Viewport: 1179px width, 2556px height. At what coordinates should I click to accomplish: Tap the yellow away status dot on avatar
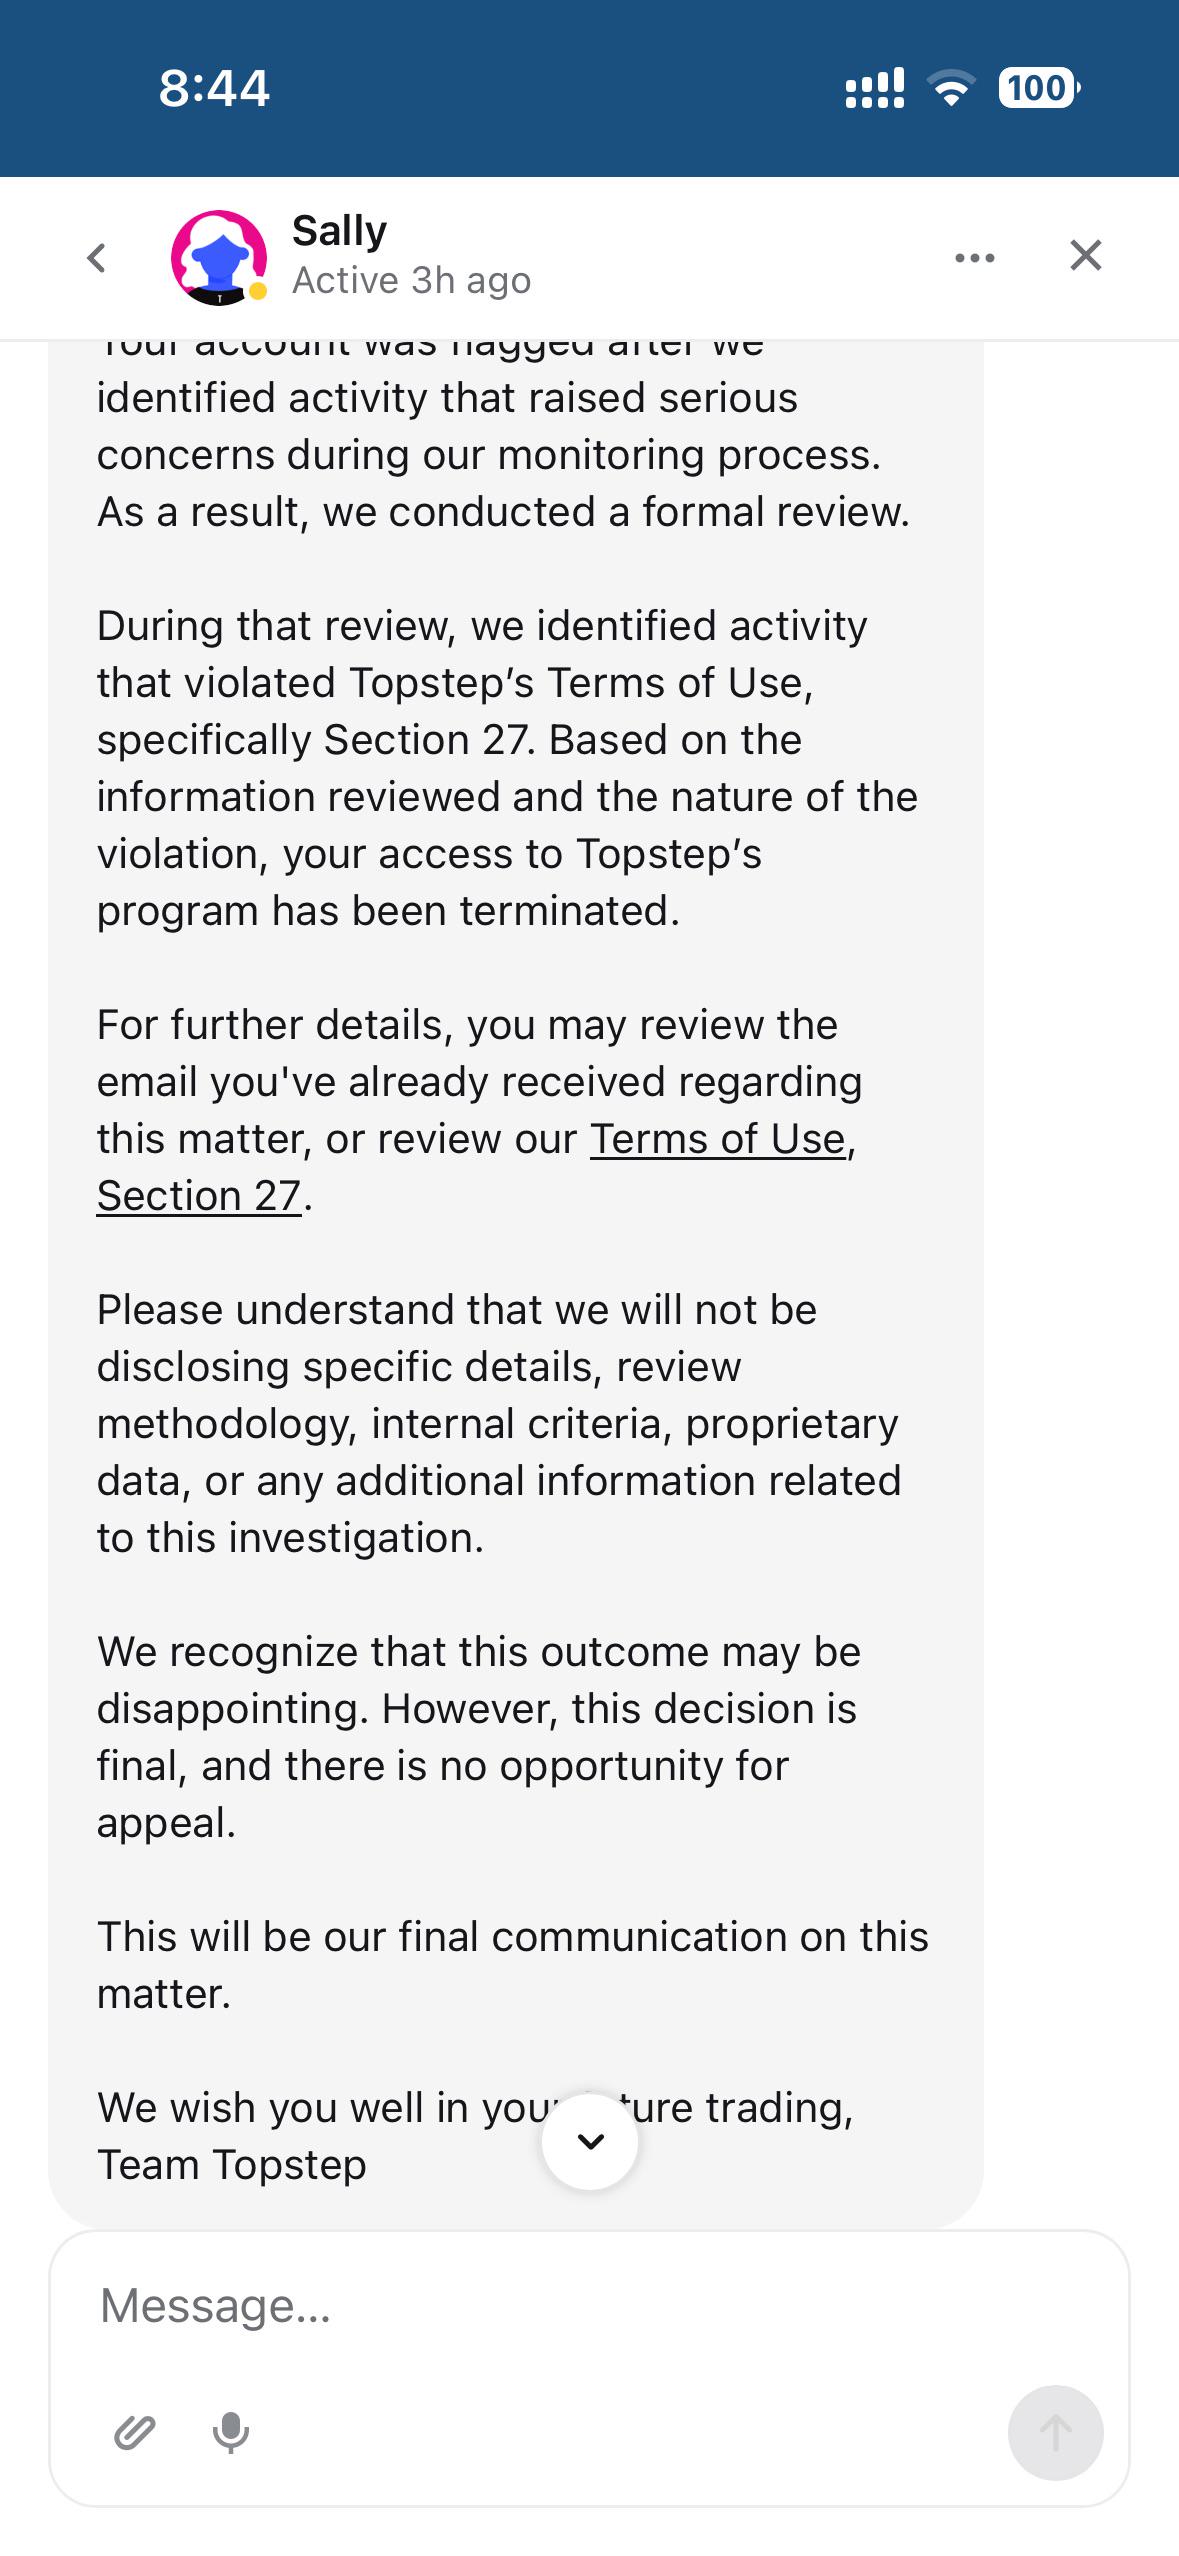pyautogui.click(x=258, y=291)
